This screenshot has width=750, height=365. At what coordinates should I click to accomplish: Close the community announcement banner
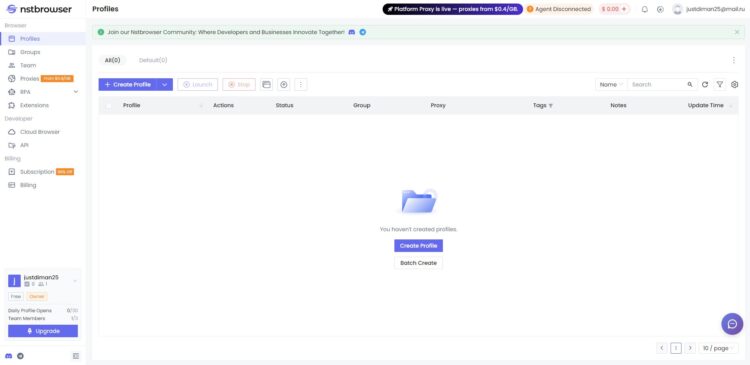737,32
